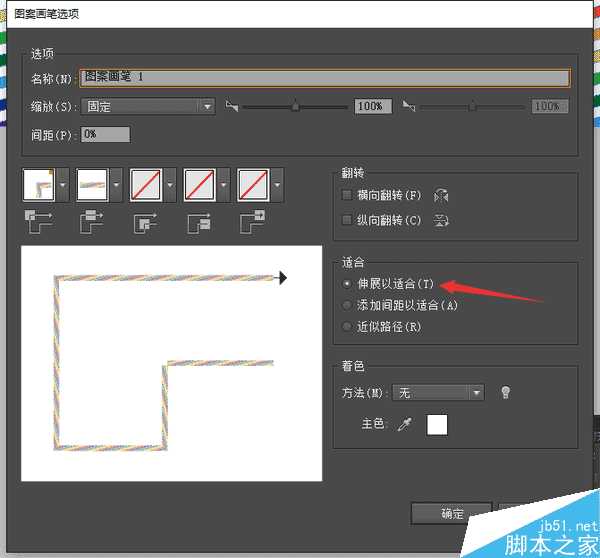Open the key color white swatch

[437, 425]
